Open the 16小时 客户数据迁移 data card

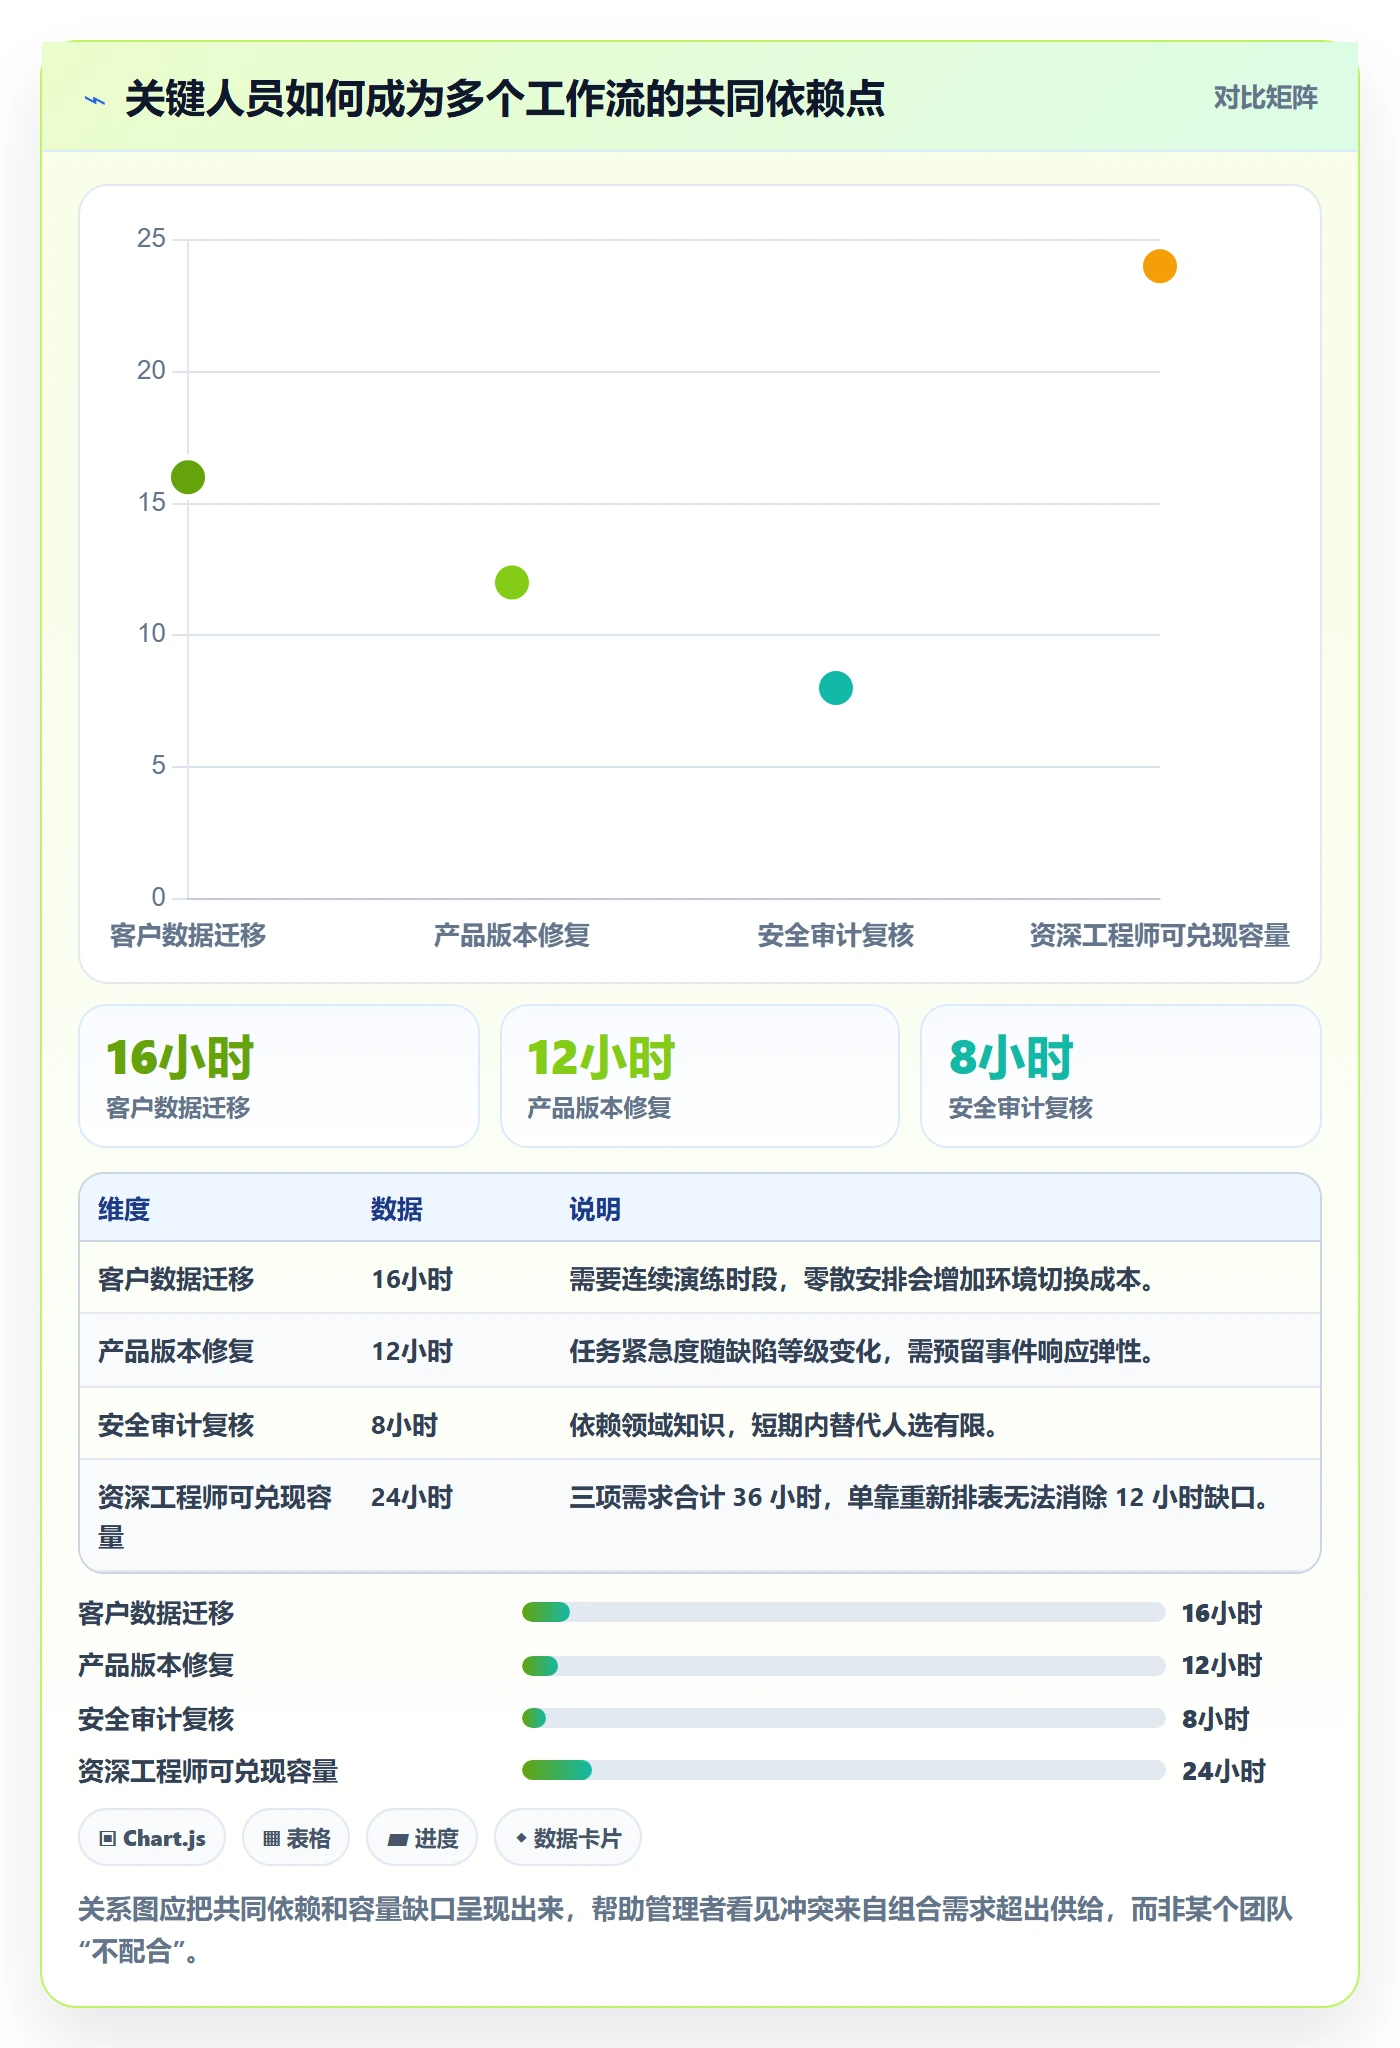point(279,1076)
